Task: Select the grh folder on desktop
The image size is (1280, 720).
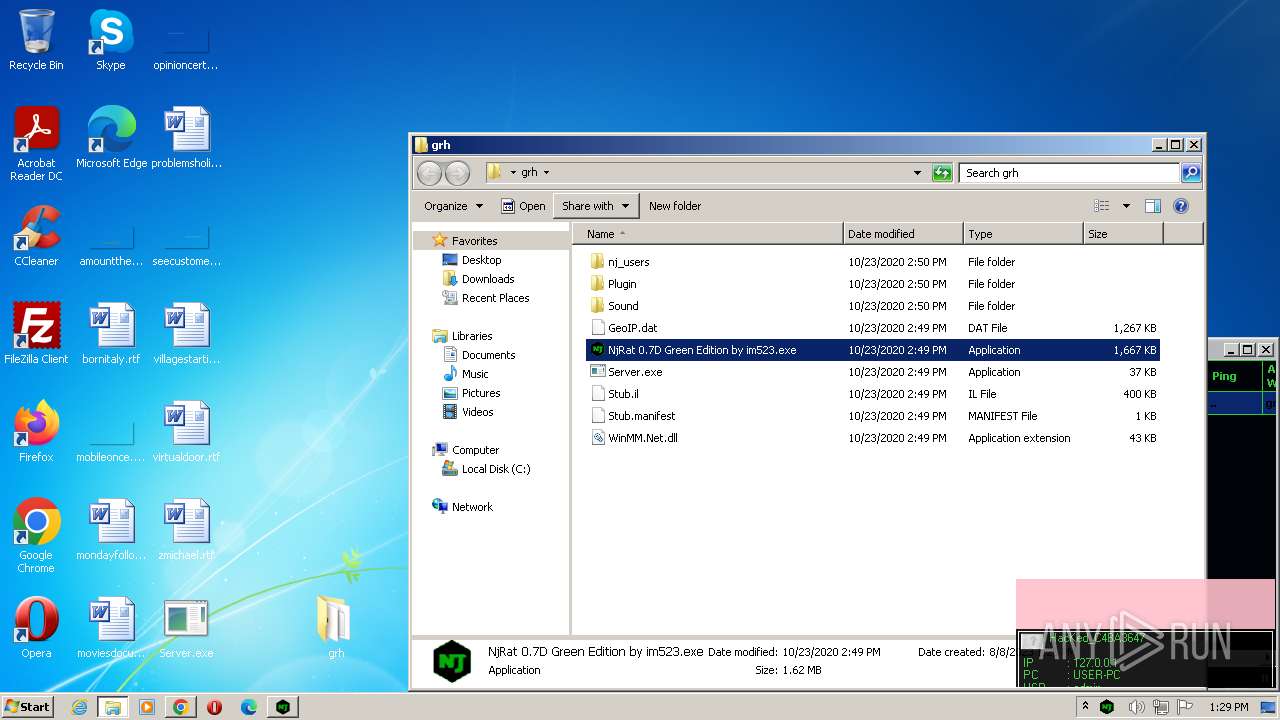Action: [x=336, y=628]
